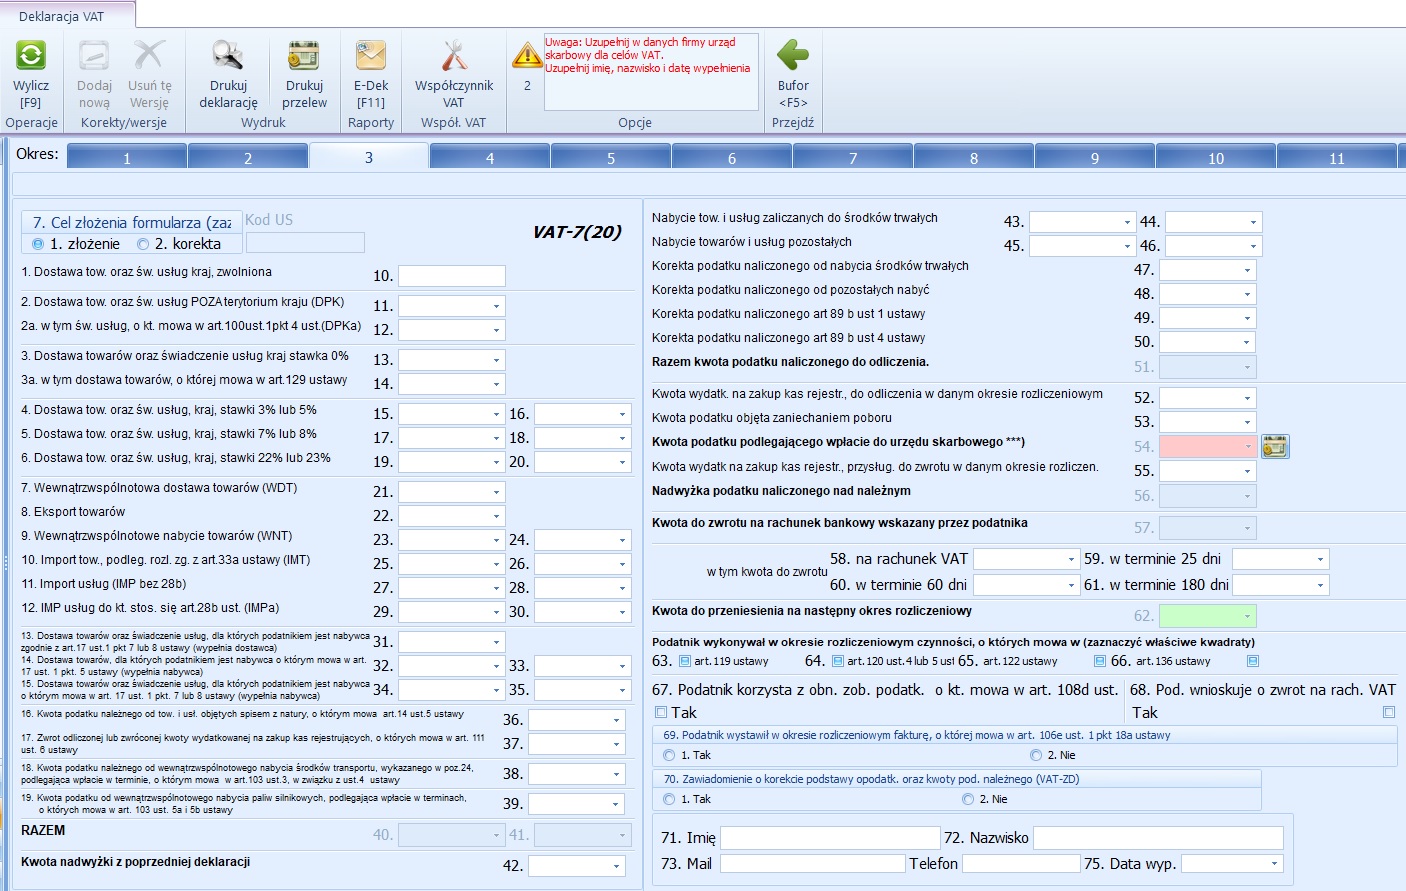The image size is (1406, 891).
Task: Select radio option 1. złożenie
Action: tap(38, 244)
